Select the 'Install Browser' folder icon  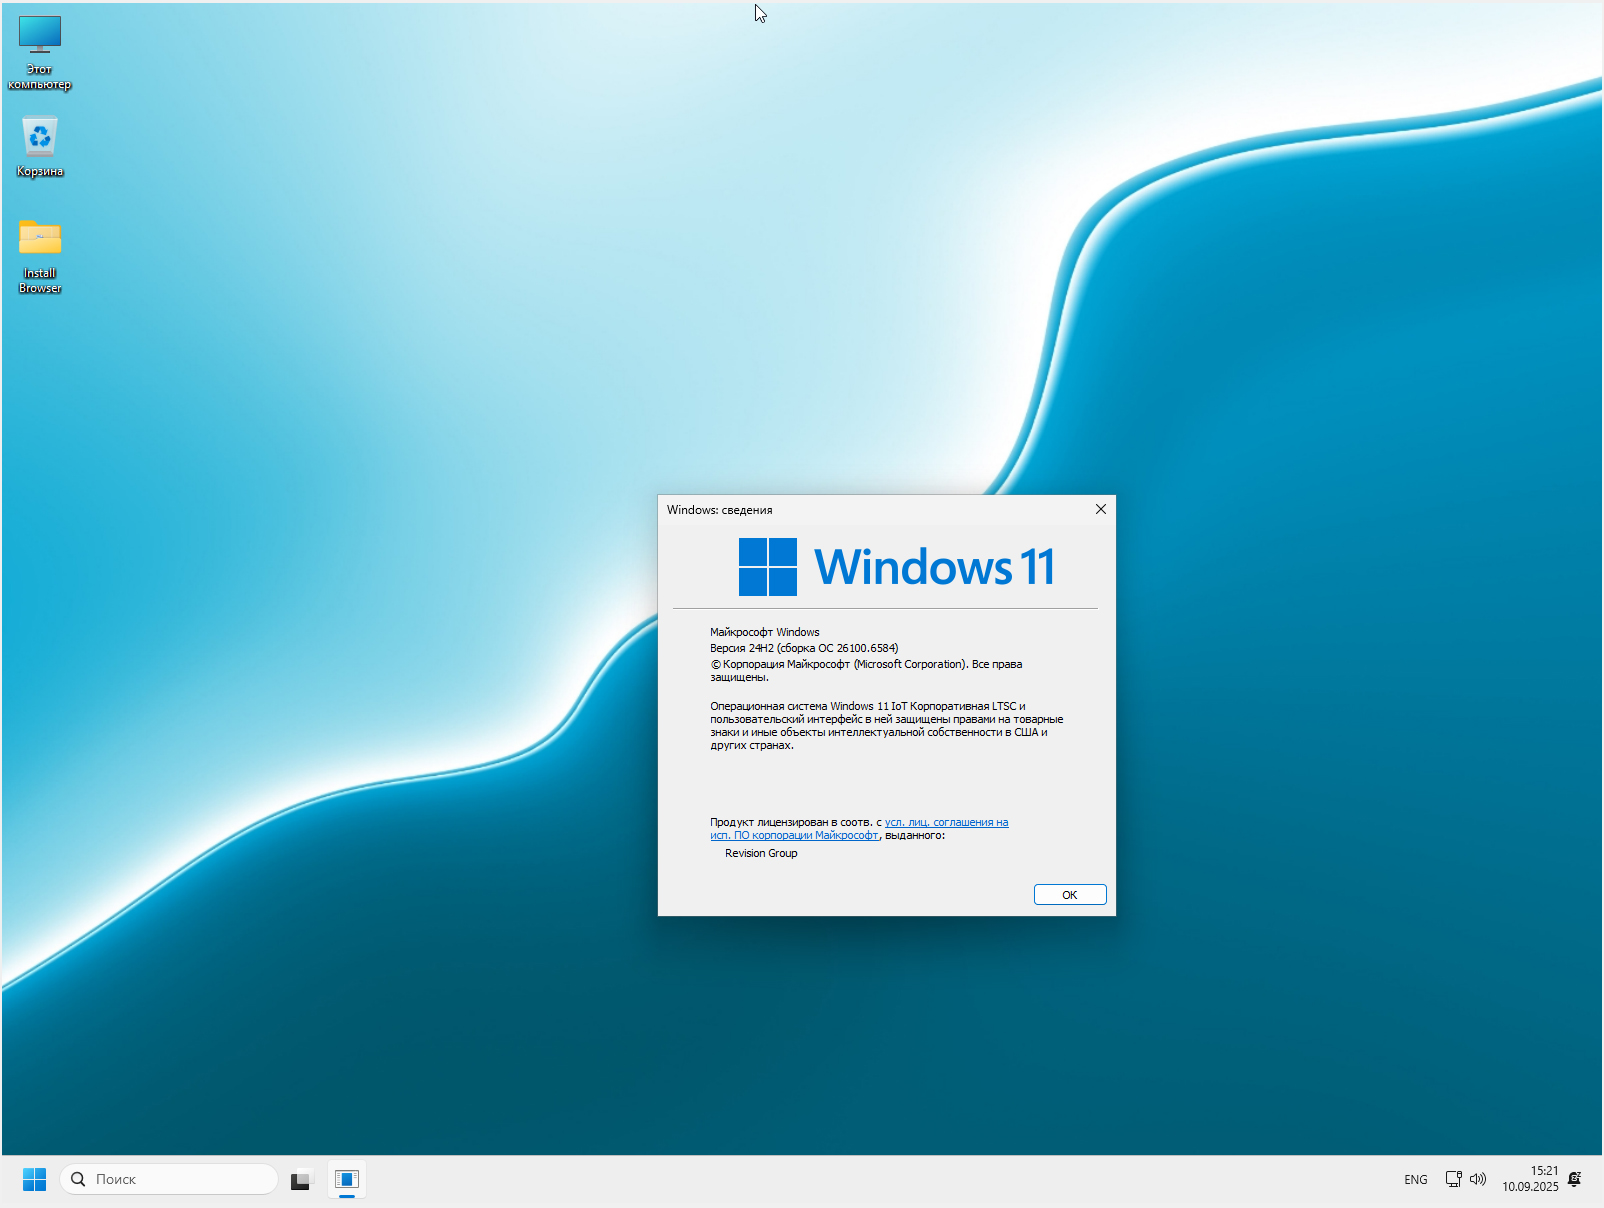point(40,256)
